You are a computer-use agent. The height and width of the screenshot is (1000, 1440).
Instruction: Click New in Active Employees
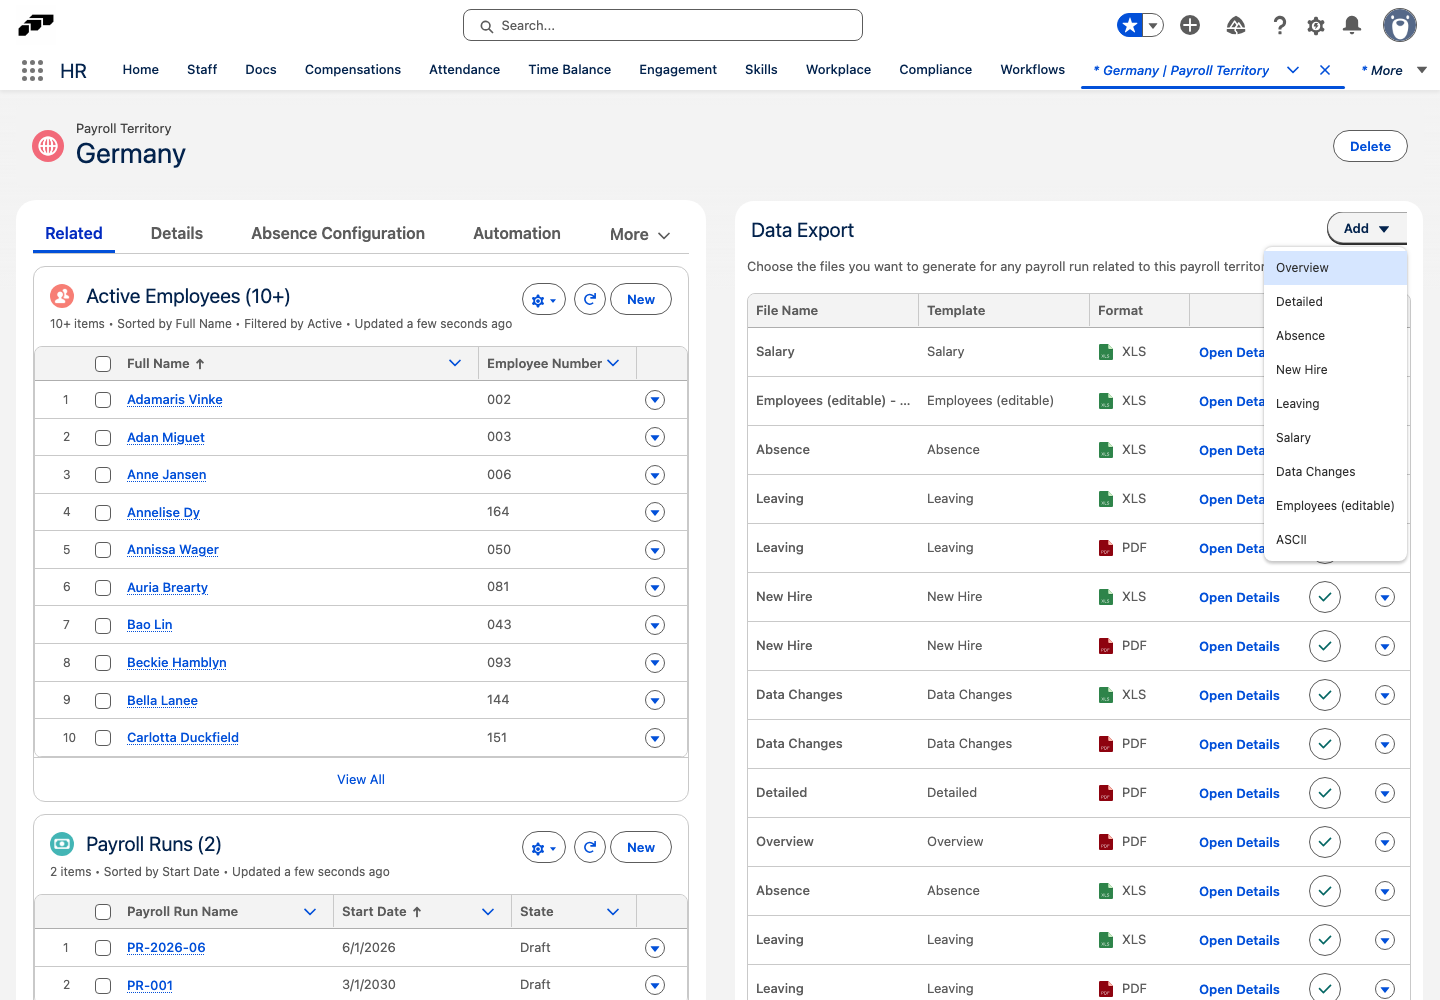coord(641,299)
